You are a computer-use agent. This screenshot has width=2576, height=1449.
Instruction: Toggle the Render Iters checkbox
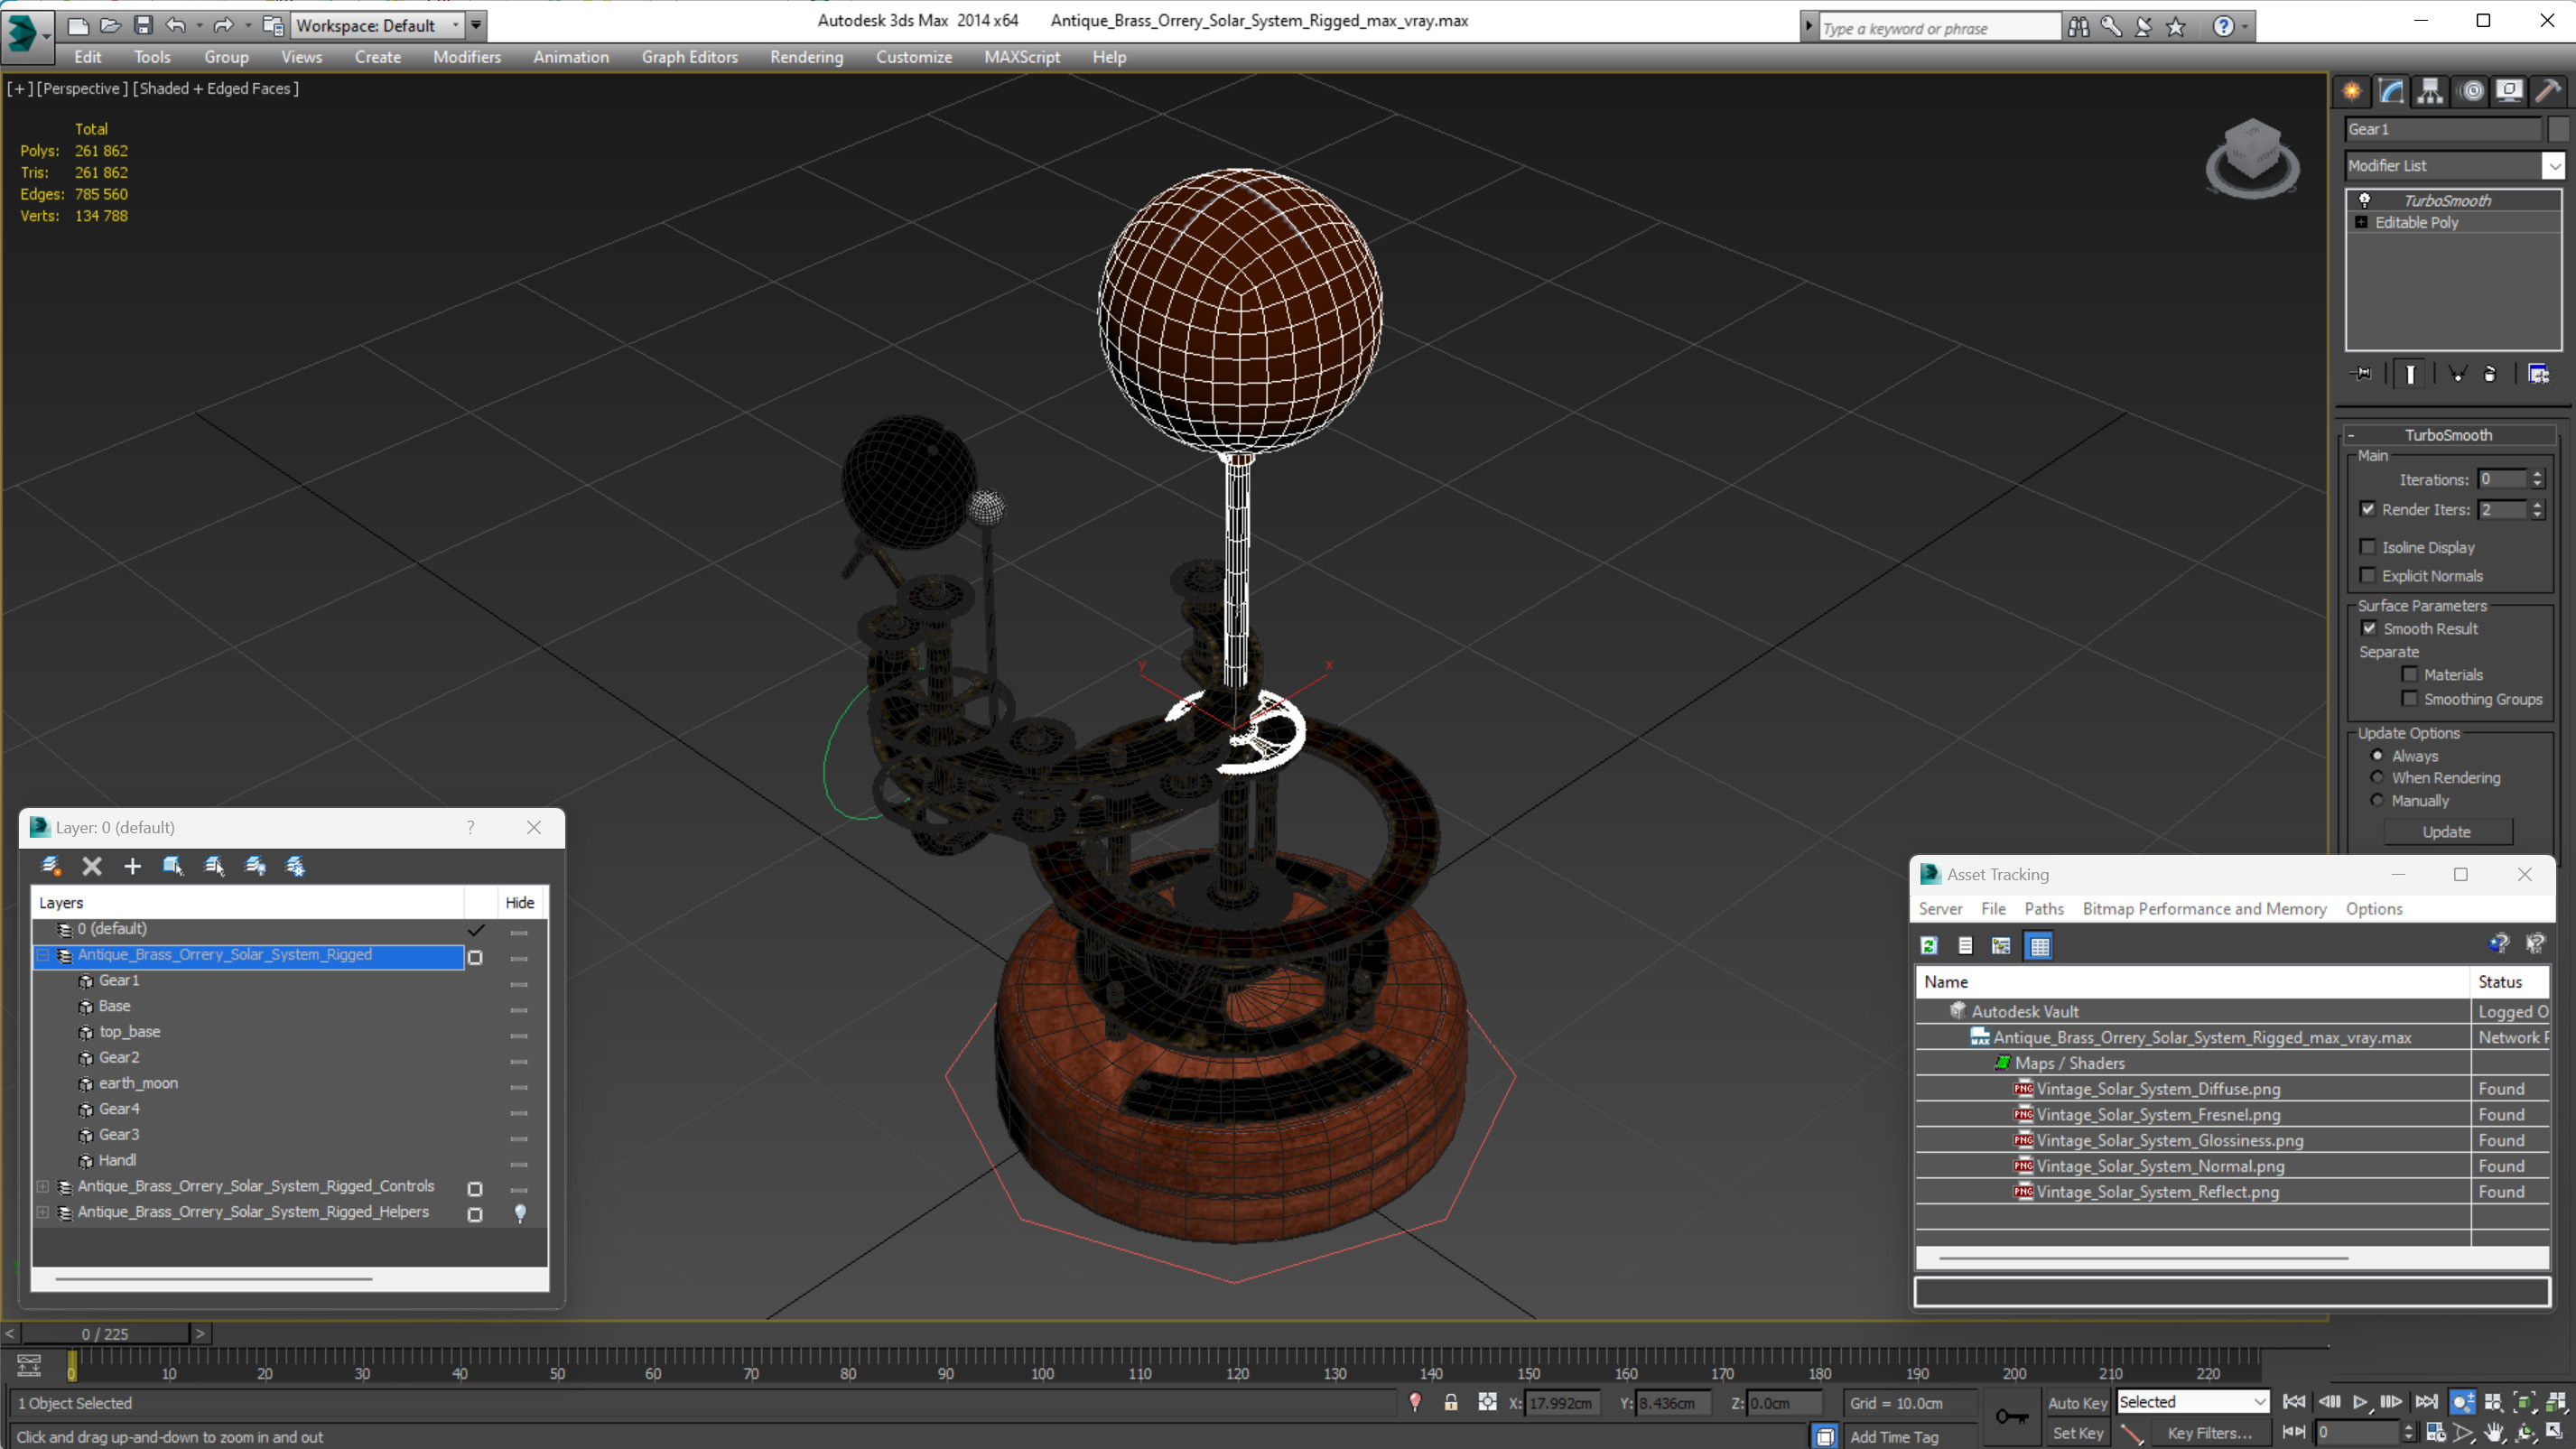[x=2368, y=509]
